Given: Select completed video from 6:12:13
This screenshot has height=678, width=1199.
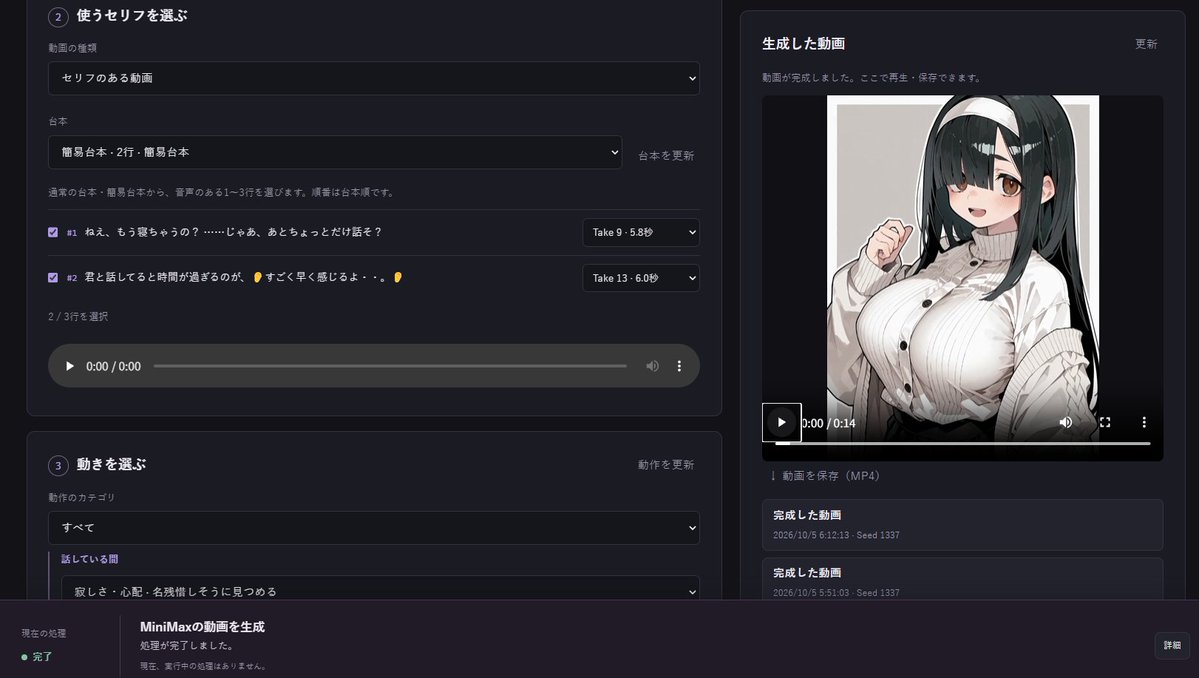Looking at the screenshot, I should pyautogui.click(x=962, y=524).
